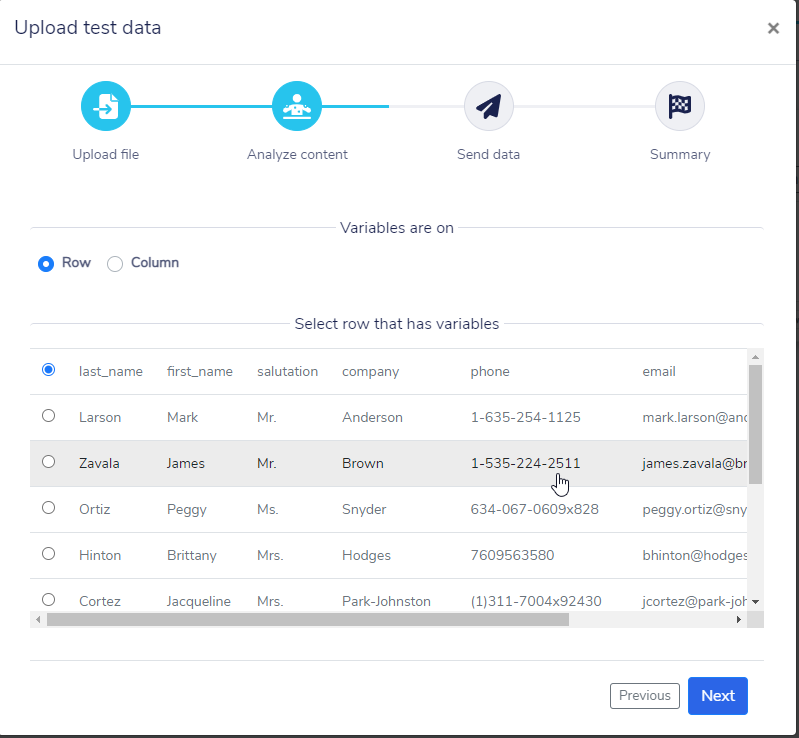Click the 'Jacqueline' first name cell

199,601
